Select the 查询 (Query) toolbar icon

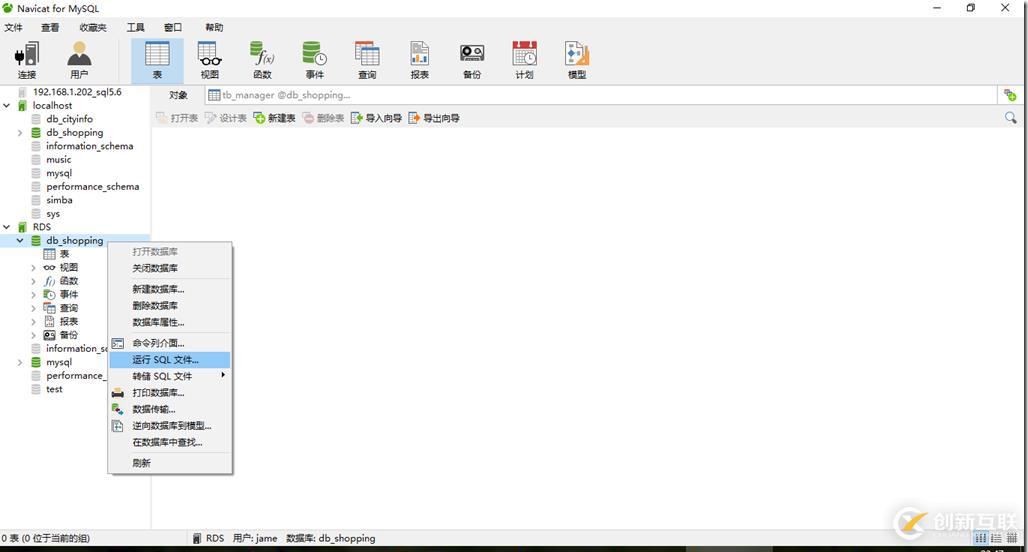(367, 60)
